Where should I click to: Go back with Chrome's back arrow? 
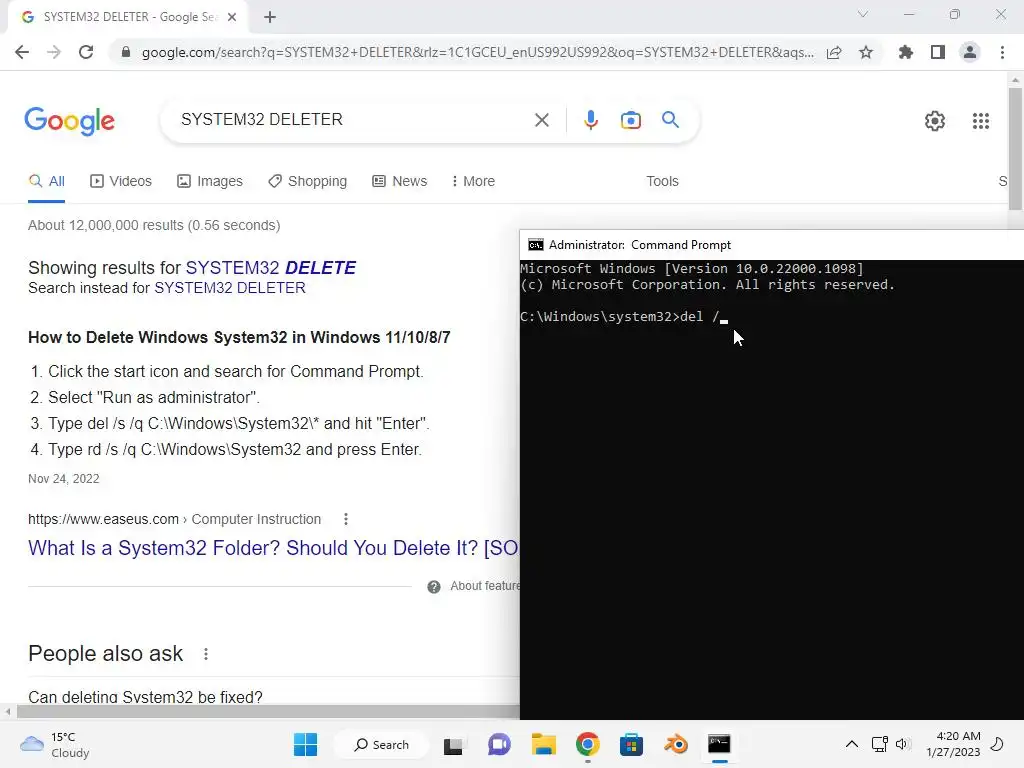coord(22,52)
